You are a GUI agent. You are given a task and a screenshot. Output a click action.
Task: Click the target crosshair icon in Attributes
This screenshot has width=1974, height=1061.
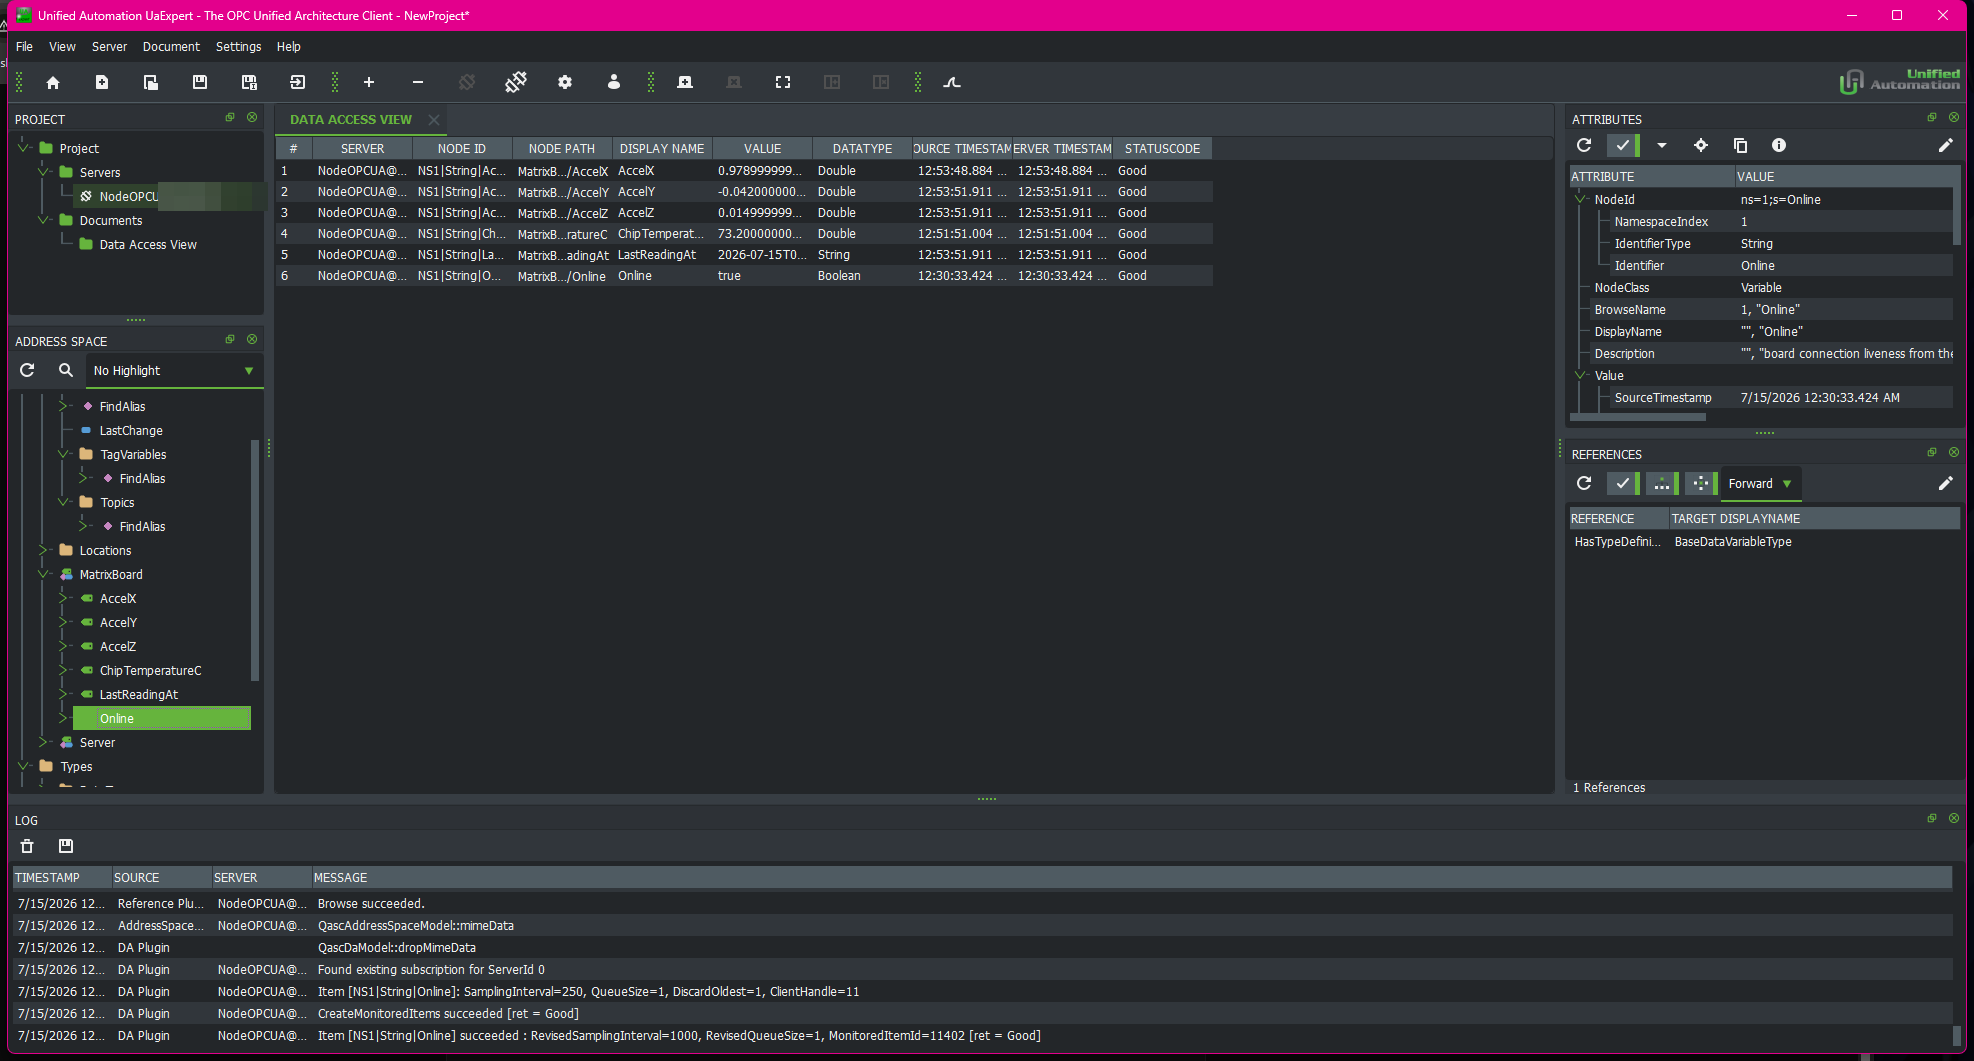(x=1701, y=146)
